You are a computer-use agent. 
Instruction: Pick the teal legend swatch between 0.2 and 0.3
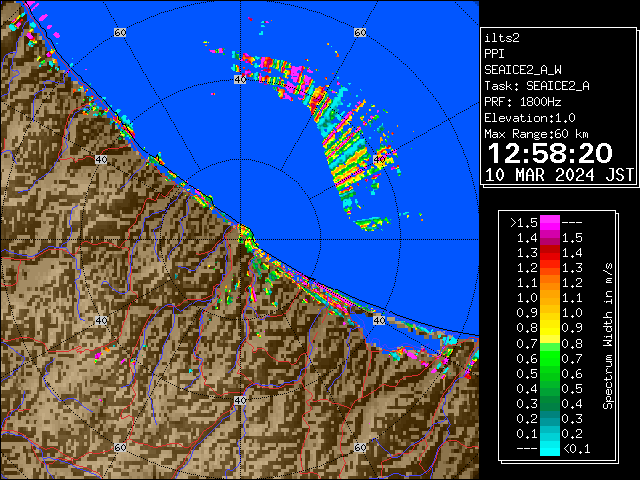(550, 418)
